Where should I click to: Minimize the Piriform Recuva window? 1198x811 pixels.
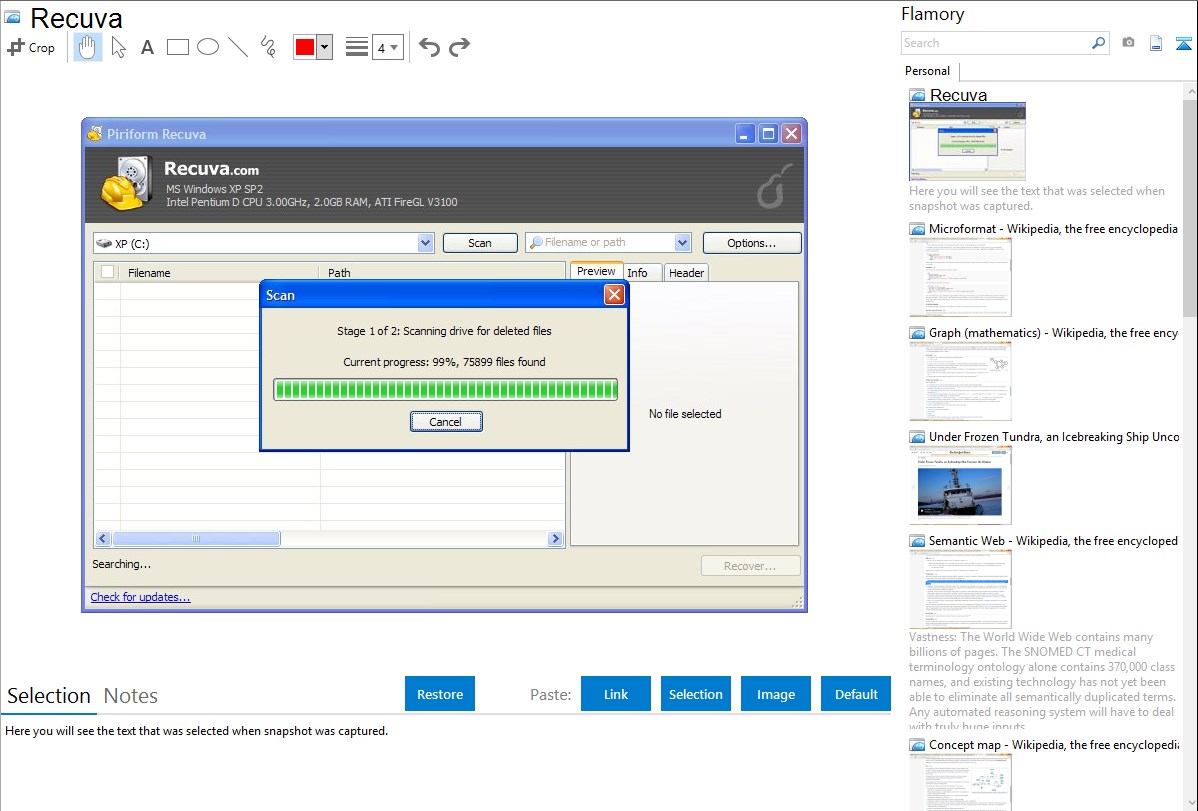pyautogui.click(x=745, y=134)
